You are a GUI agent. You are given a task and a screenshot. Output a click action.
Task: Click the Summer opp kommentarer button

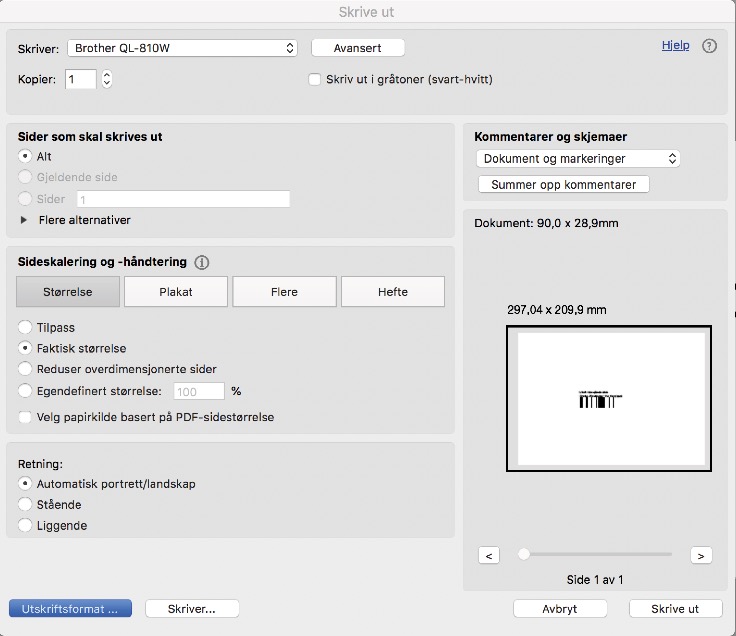click(x=564, y=185)
